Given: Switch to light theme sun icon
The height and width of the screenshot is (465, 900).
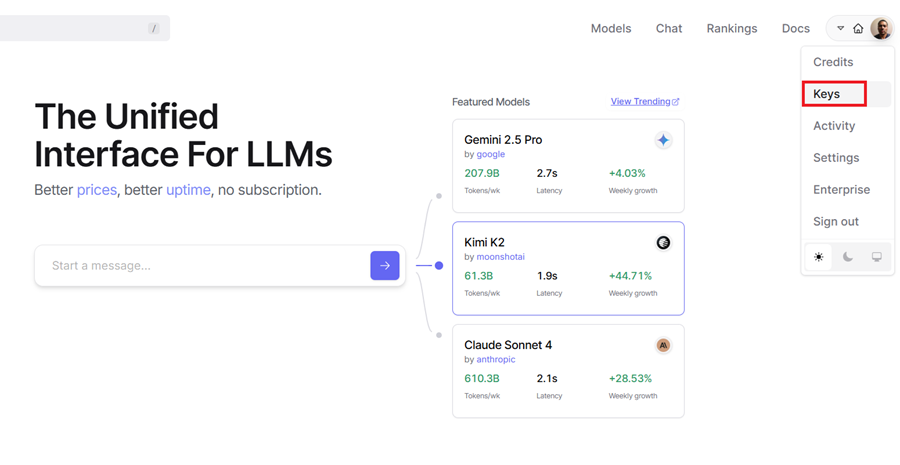Looking at the screenshot, I should 818,257.
